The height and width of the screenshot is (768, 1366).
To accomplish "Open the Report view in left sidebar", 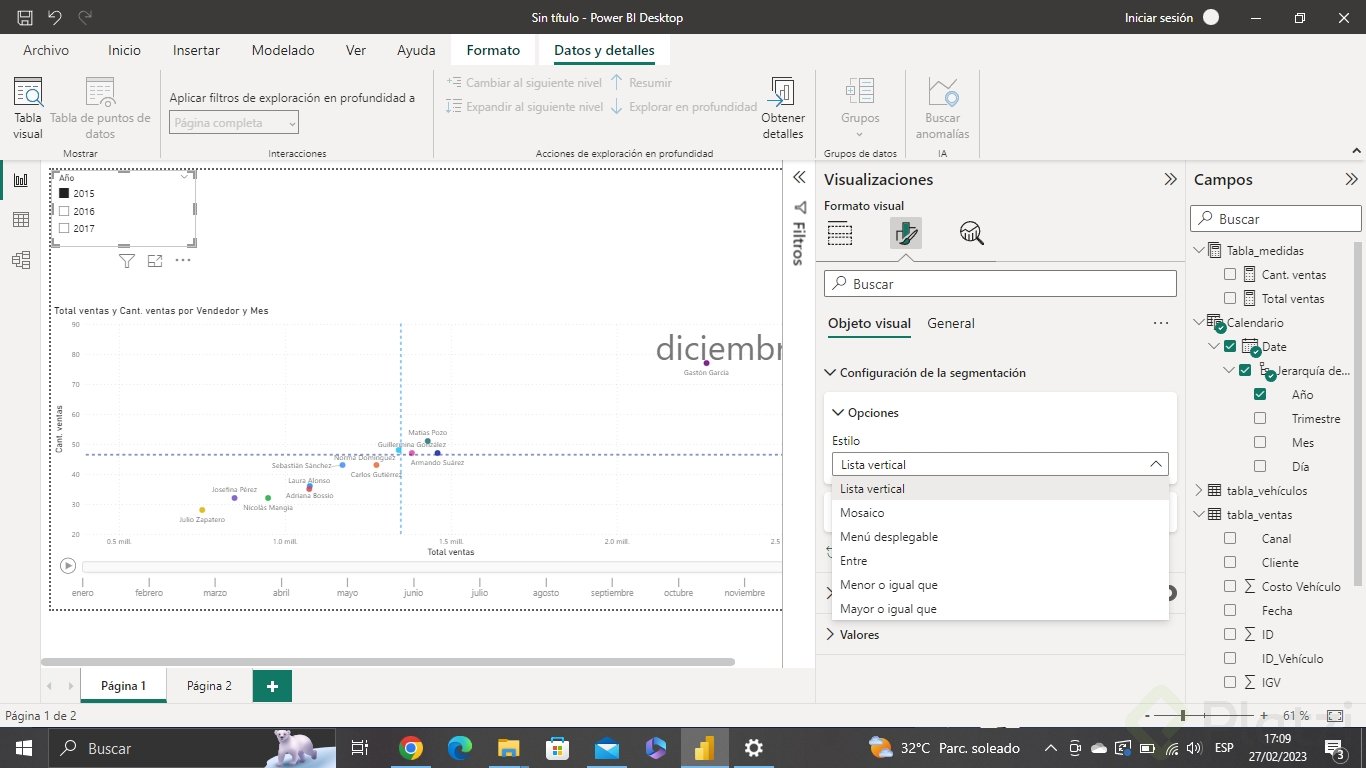I will coord(20,180).
